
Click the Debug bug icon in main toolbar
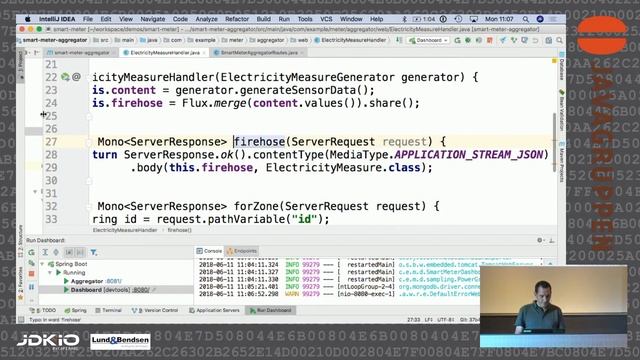click(468, 40)
